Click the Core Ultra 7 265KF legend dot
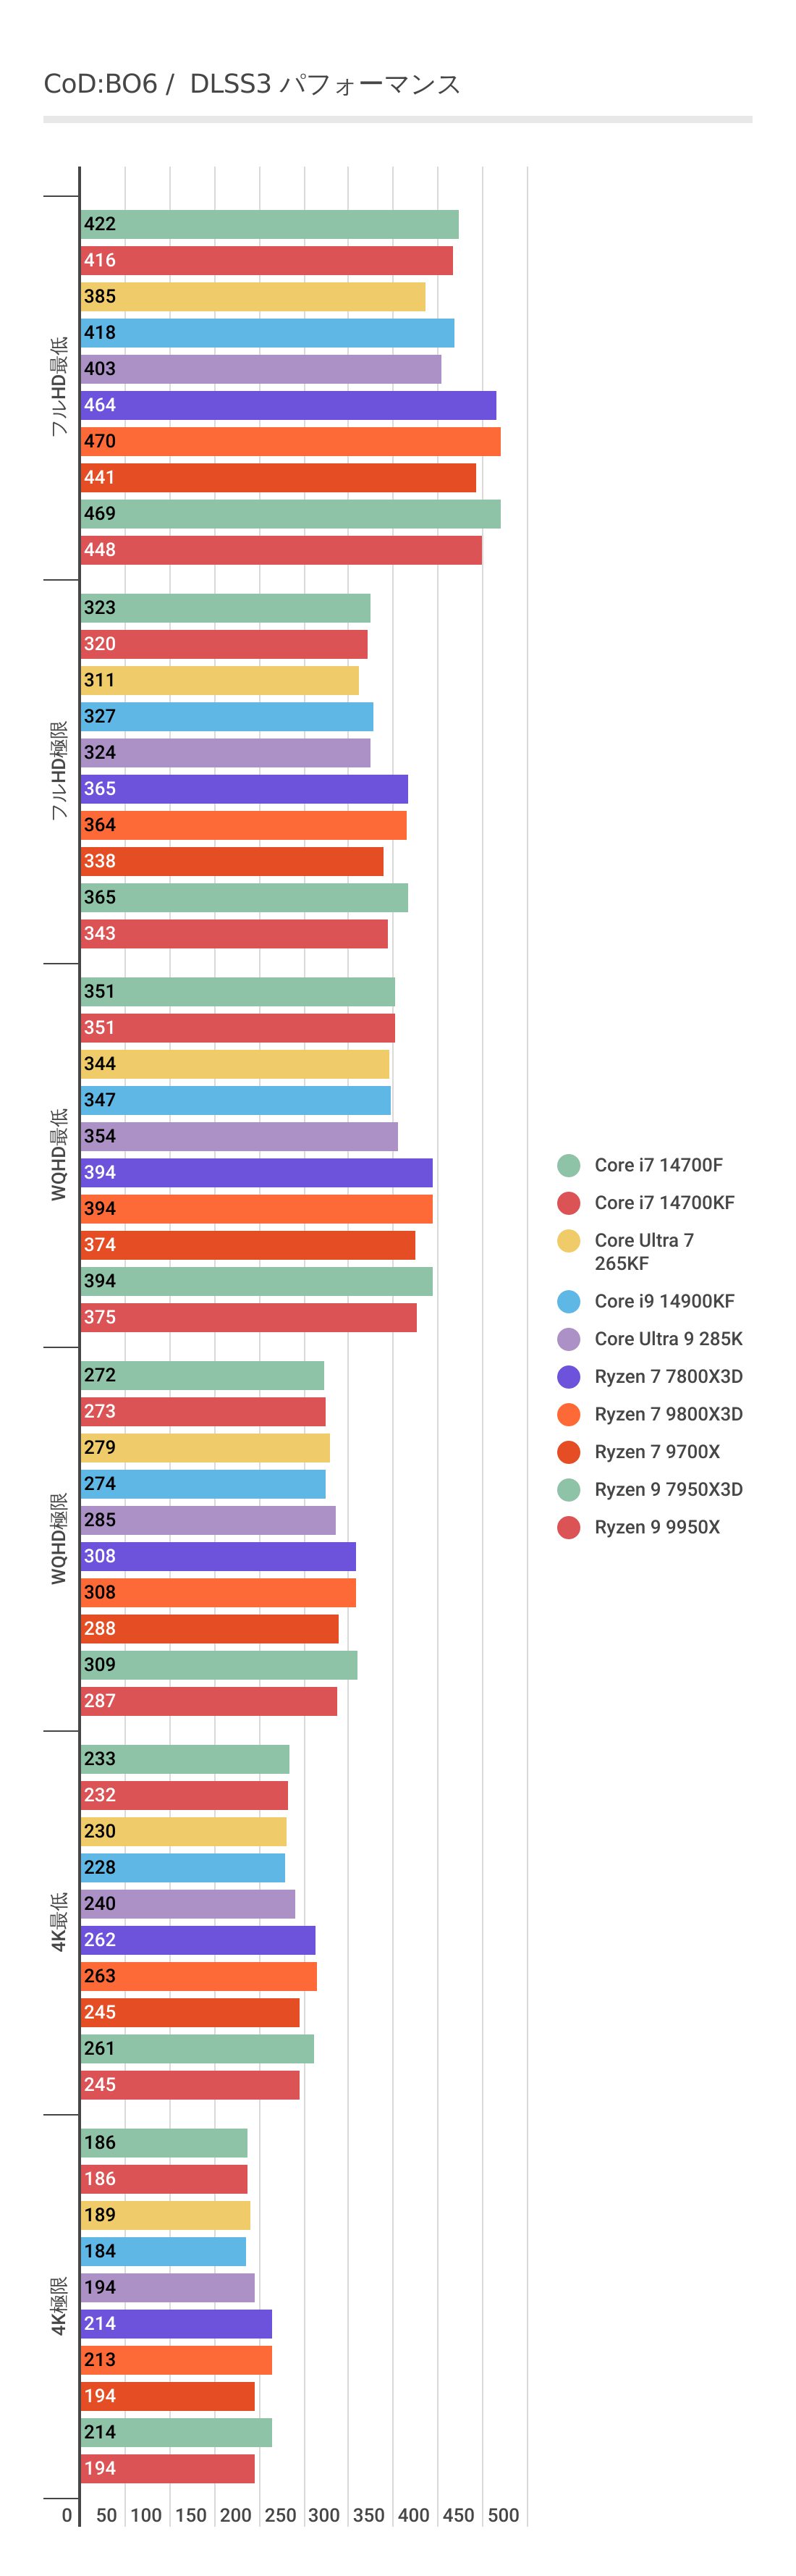Viewport: 796px width, 2576px height. (568, 1241)
